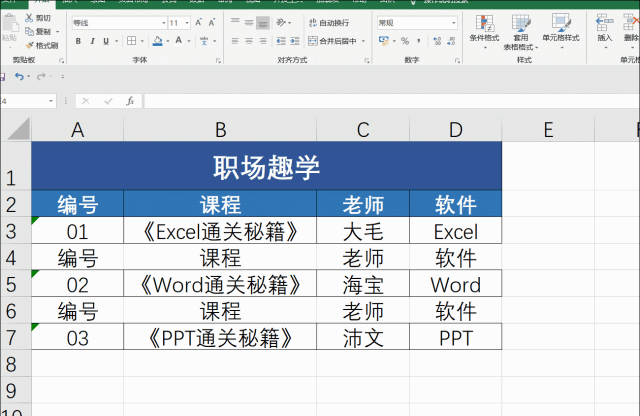
Task: Open the Underline style dropdown arrow
Action: click(116, 41)
